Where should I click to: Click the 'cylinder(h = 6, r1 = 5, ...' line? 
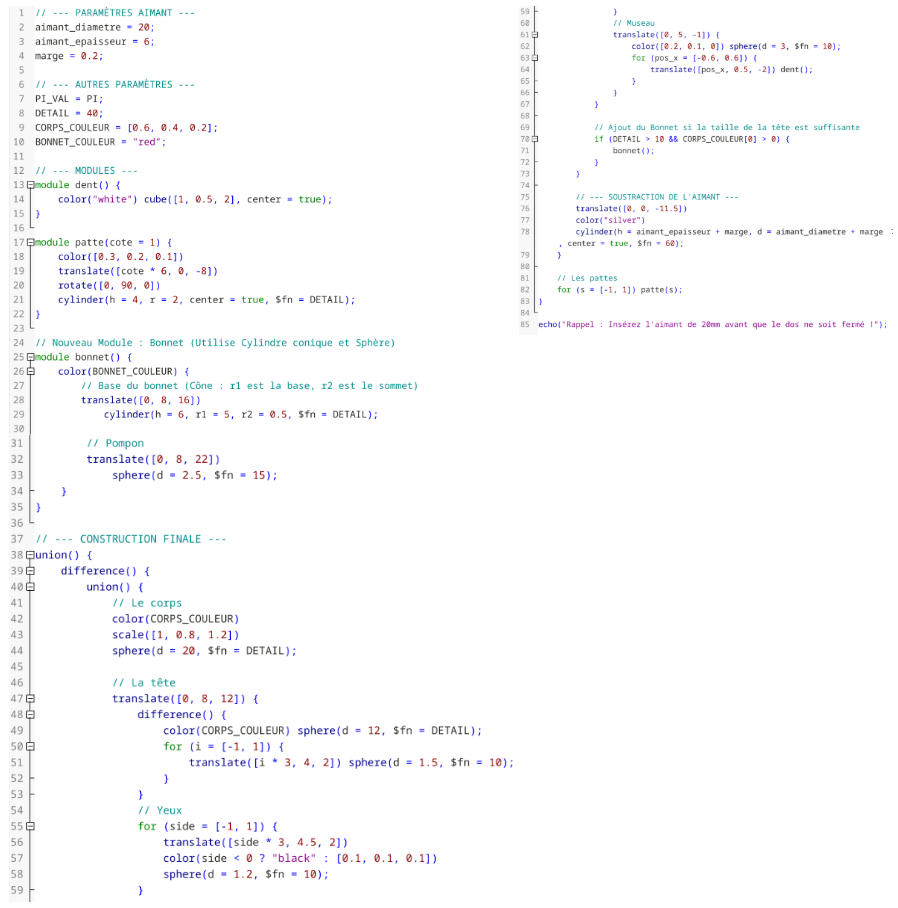[241, 415]
